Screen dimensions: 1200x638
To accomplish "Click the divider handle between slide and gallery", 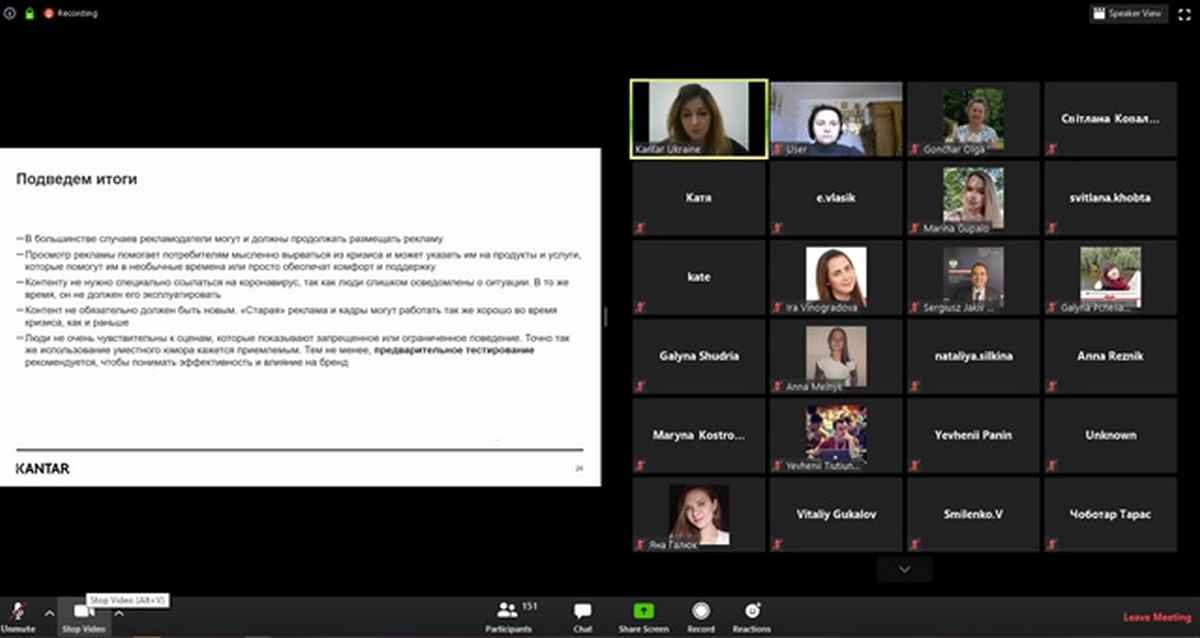I will [606, 317].
